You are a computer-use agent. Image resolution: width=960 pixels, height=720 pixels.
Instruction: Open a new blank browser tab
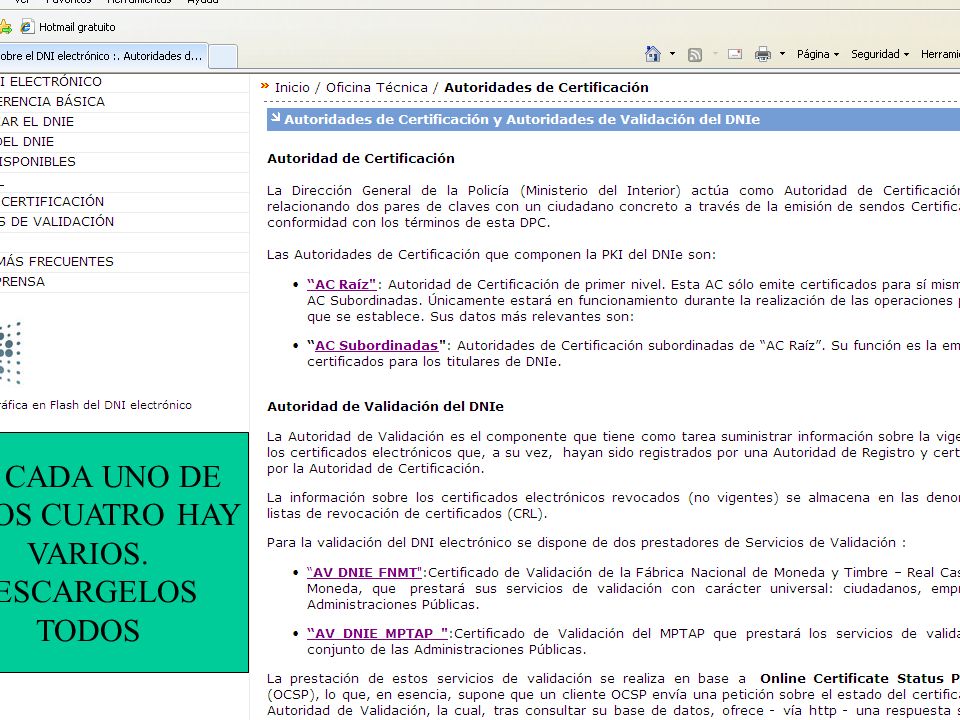223,56
